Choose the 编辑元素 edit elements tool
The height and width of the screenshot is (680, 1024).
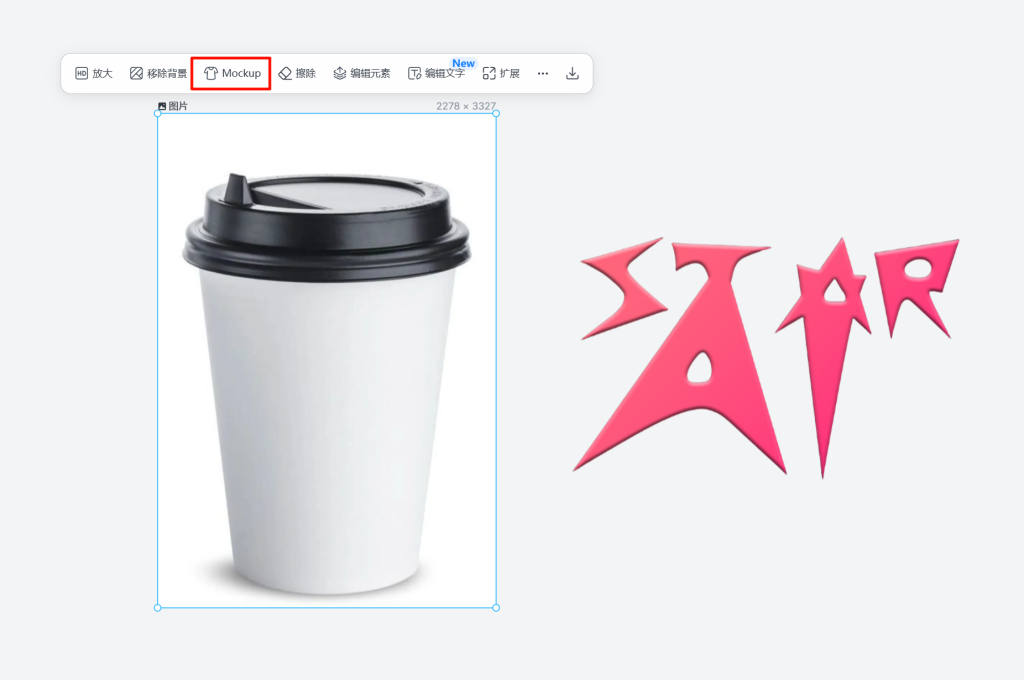[361, 73]
